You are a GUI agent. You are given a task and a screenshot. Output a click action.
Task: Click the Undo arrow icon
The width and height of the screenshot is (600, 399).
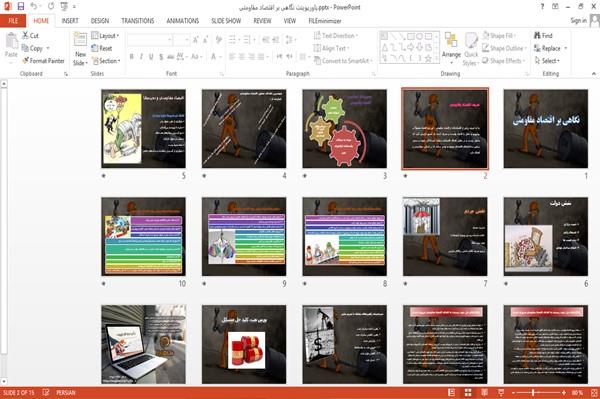click(x=34, y=7)
